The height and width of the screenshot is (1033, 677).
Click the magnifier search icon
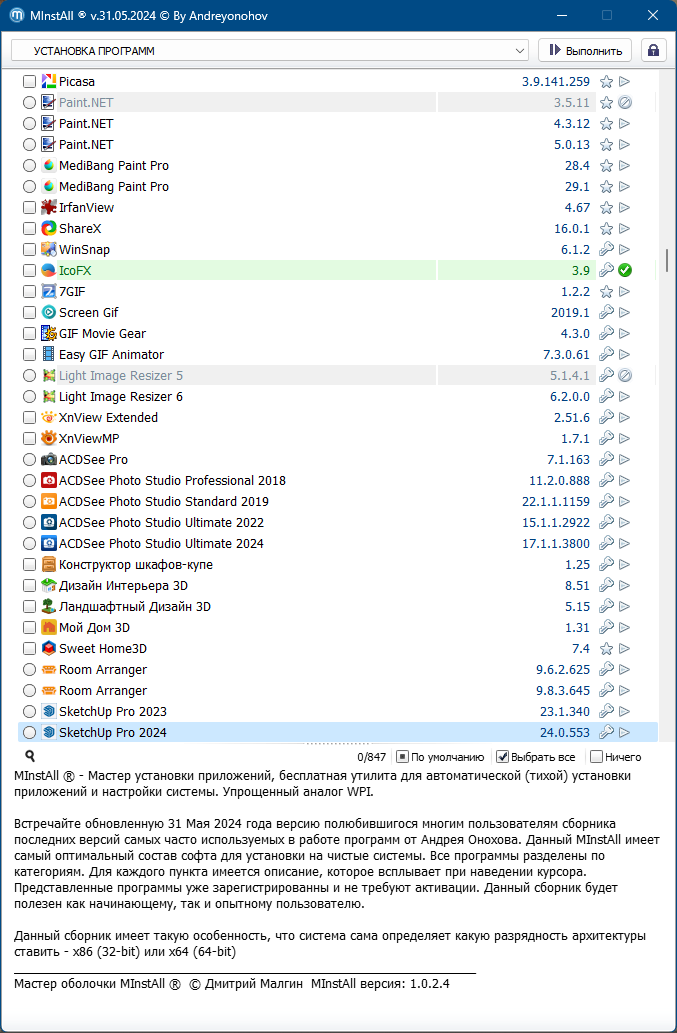(30, 756)
